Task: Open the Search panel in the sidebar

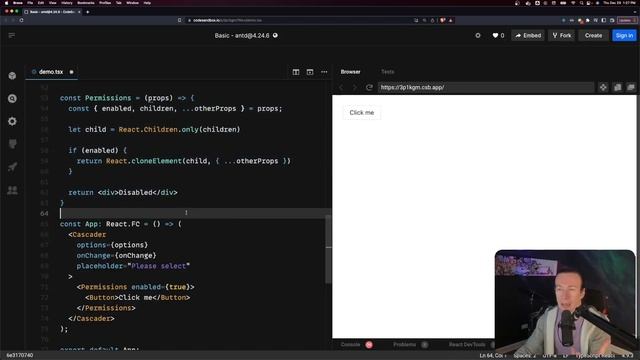Action: point(12,99)
